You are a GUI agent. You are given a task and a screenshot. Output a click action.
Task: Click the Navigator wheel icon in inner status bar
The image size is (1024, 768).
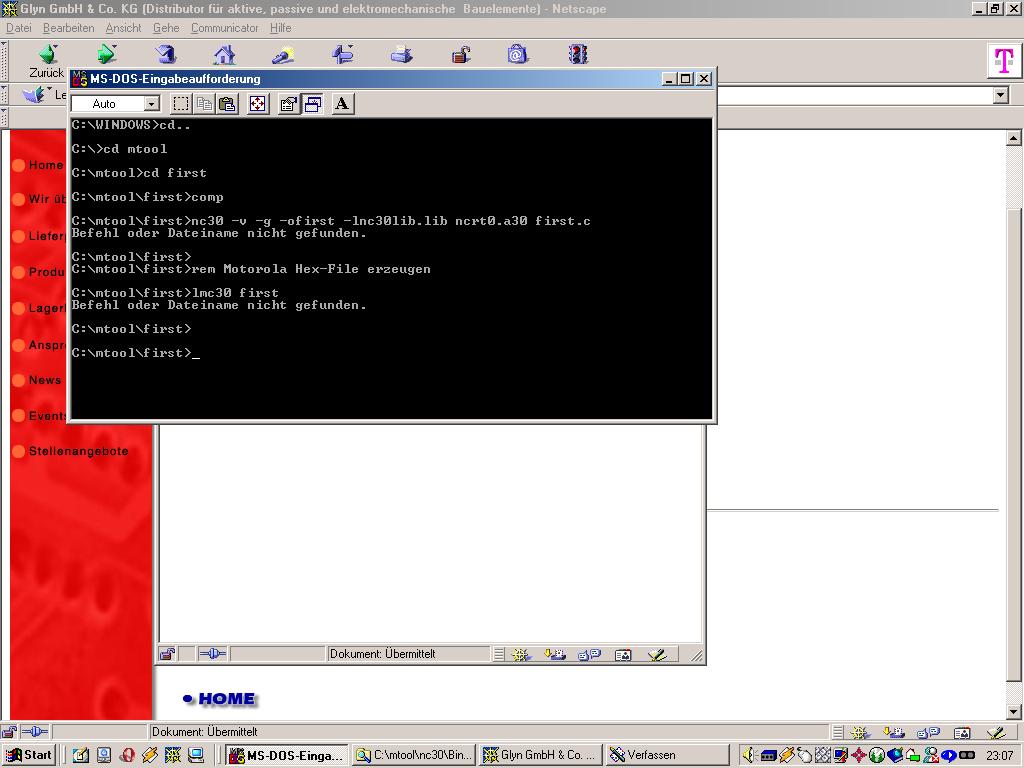click(520, 654)
